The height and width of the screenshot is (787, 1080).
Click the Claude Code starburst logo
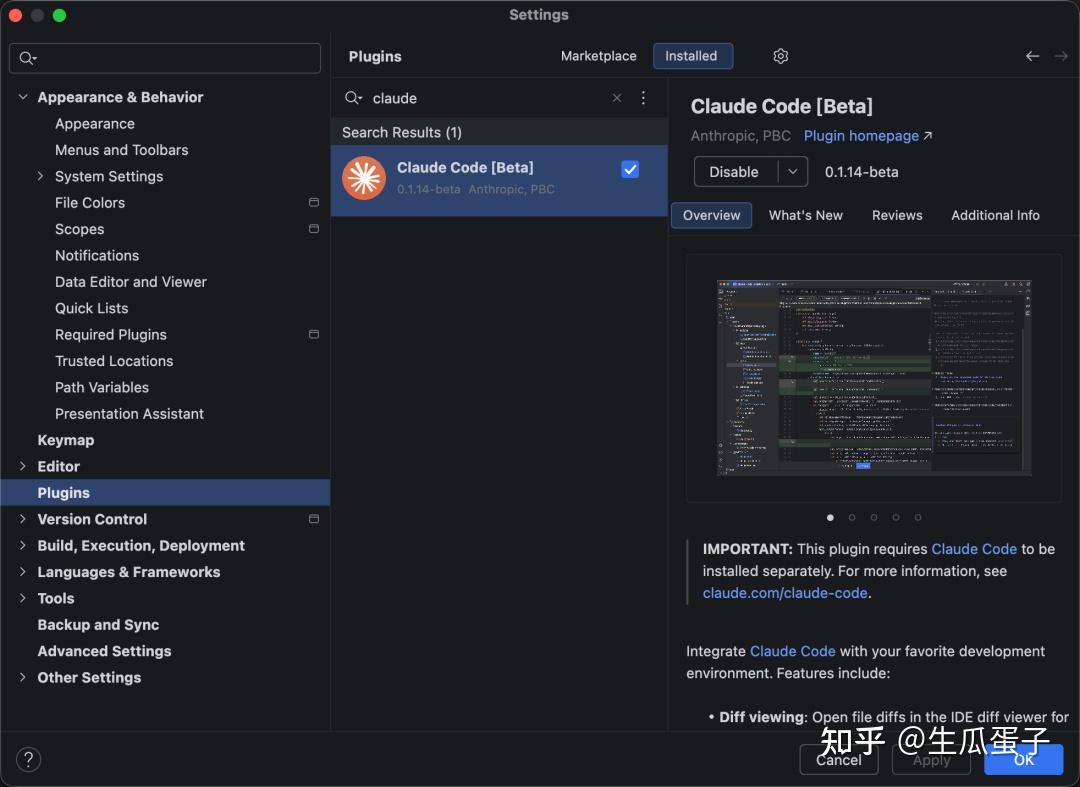(364, 178)
